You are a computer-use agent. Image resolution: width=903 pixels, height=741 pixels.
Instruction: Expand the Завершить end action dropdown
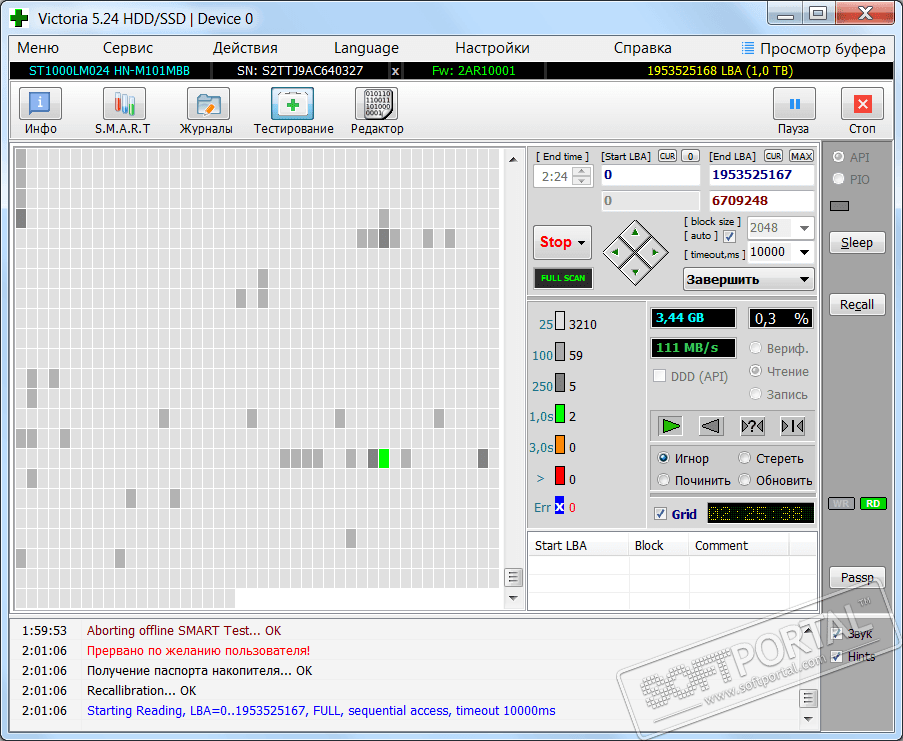pyautogui.click(x=805, y=280)
